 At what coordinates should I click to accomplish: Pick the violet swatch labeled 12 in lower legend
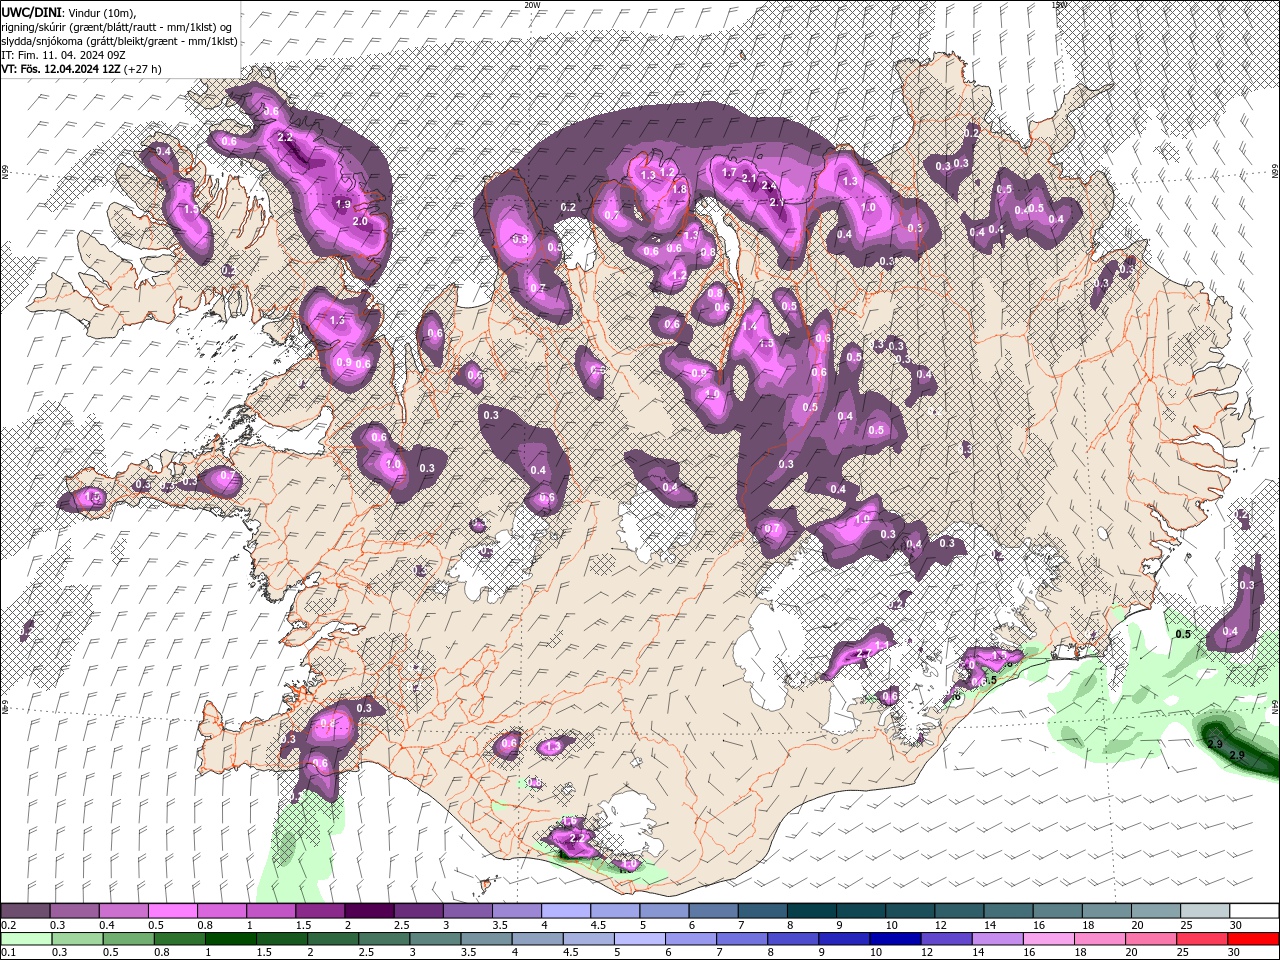click(945, 938)
